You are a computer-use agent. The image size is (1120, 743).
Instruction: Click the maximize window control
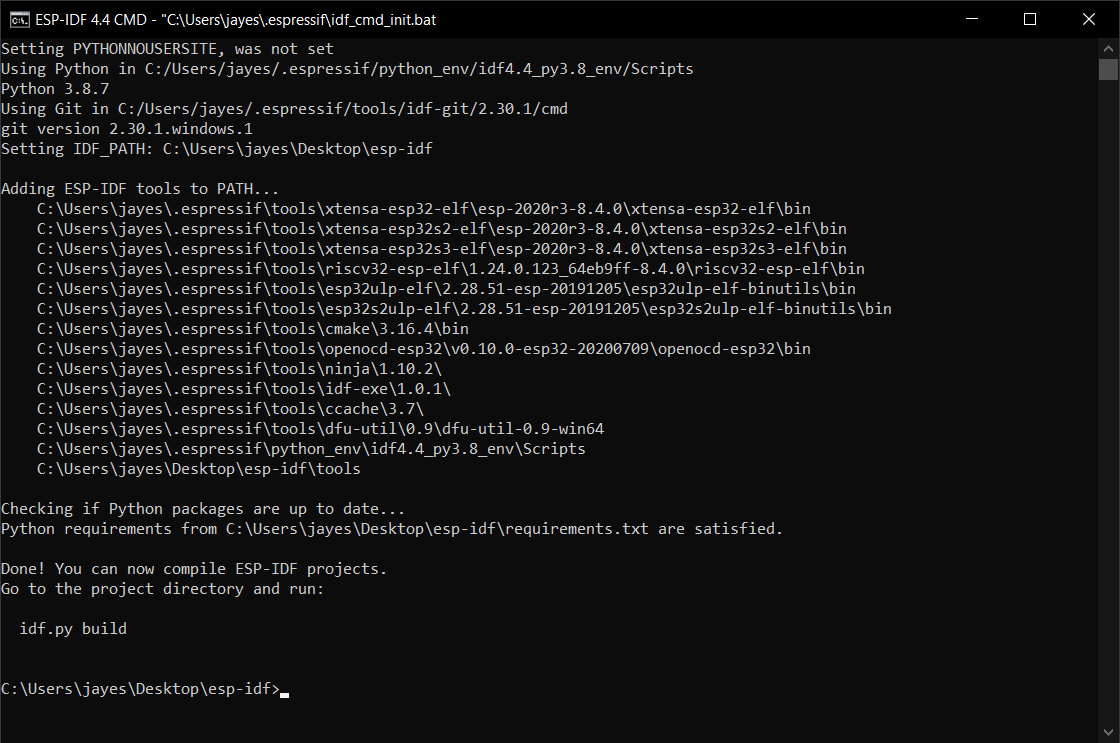click(1029, 19)
